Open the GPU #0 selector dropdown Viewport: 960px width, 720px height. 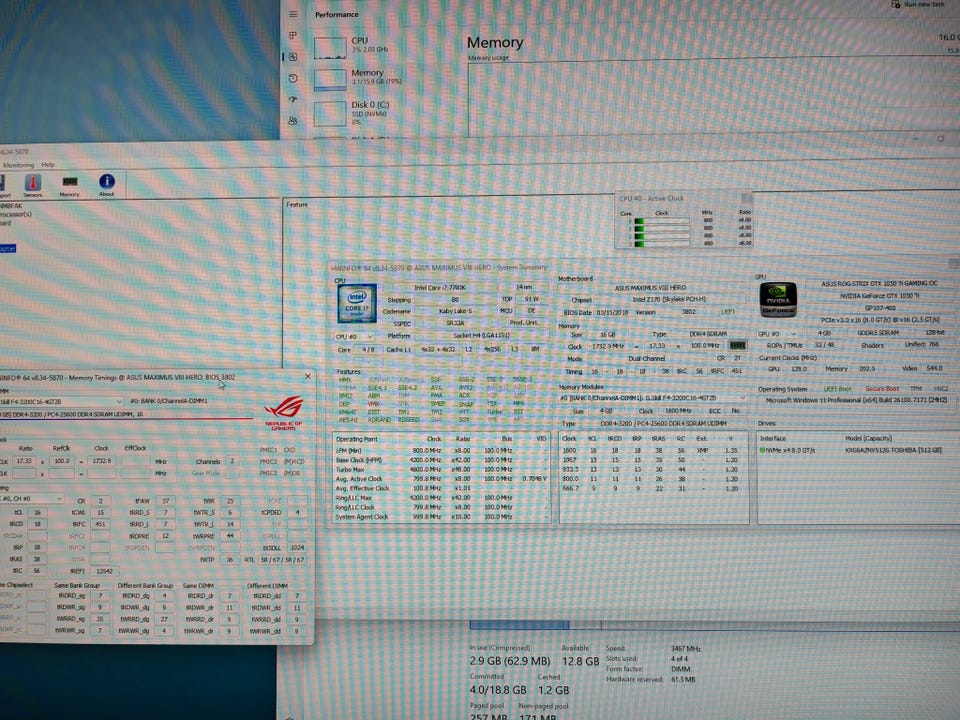[x=776, y=334]
